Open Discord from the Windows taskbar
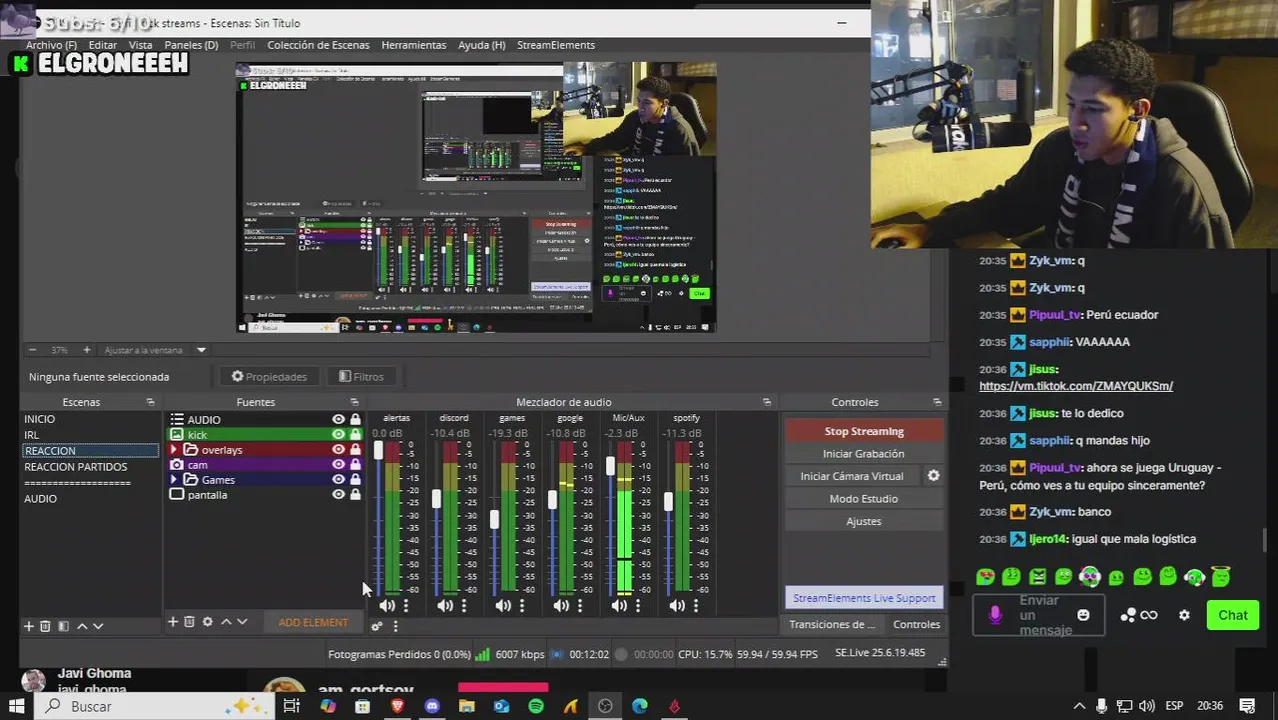The width and height of the screenshot is (1278, 720). point(432,706)
